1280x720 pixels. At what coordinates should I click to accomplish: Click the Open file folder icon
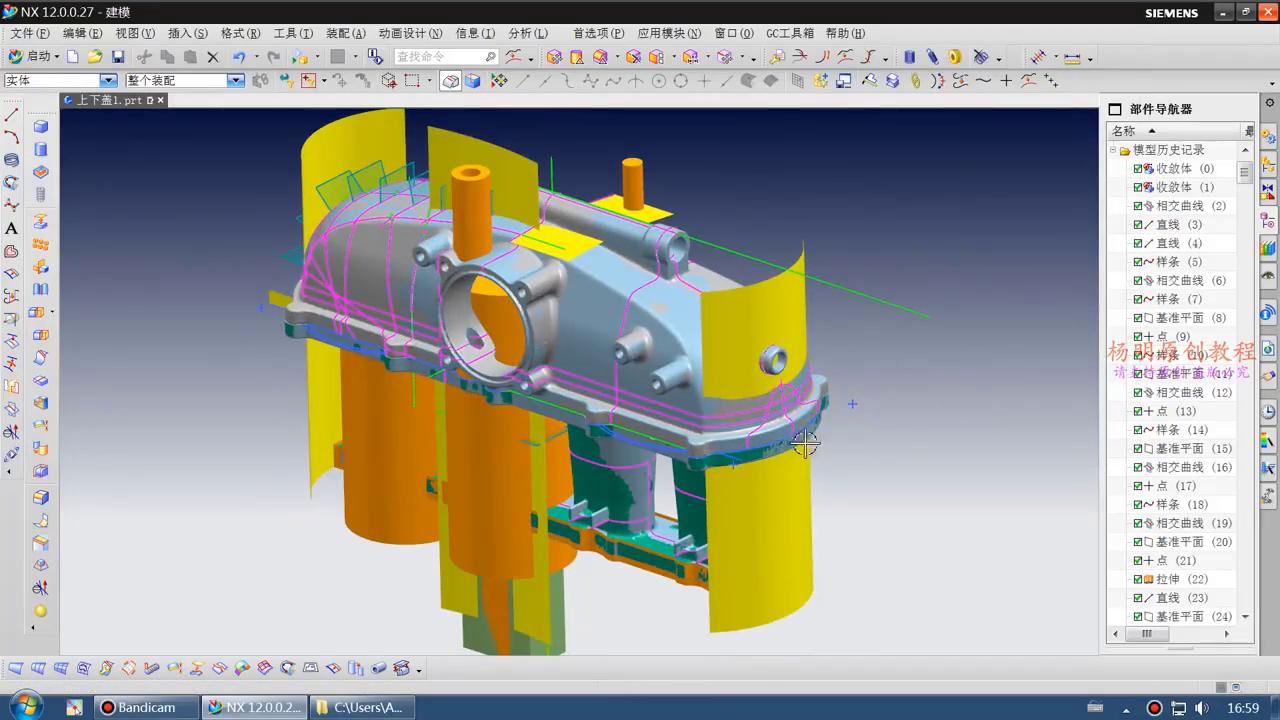tap(95, 57)
